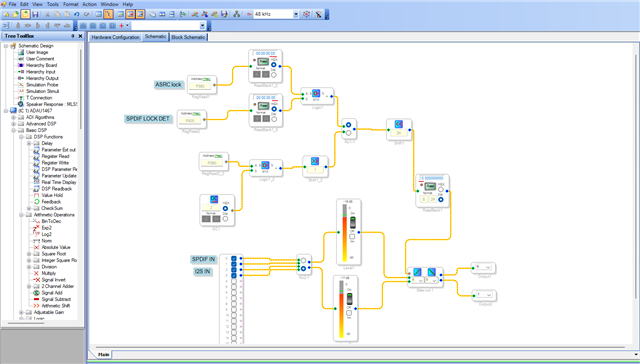Viewport: 640px width, 364px height.
Task: Pin the Tree ToolBox panel
Action: pos(73,36)
